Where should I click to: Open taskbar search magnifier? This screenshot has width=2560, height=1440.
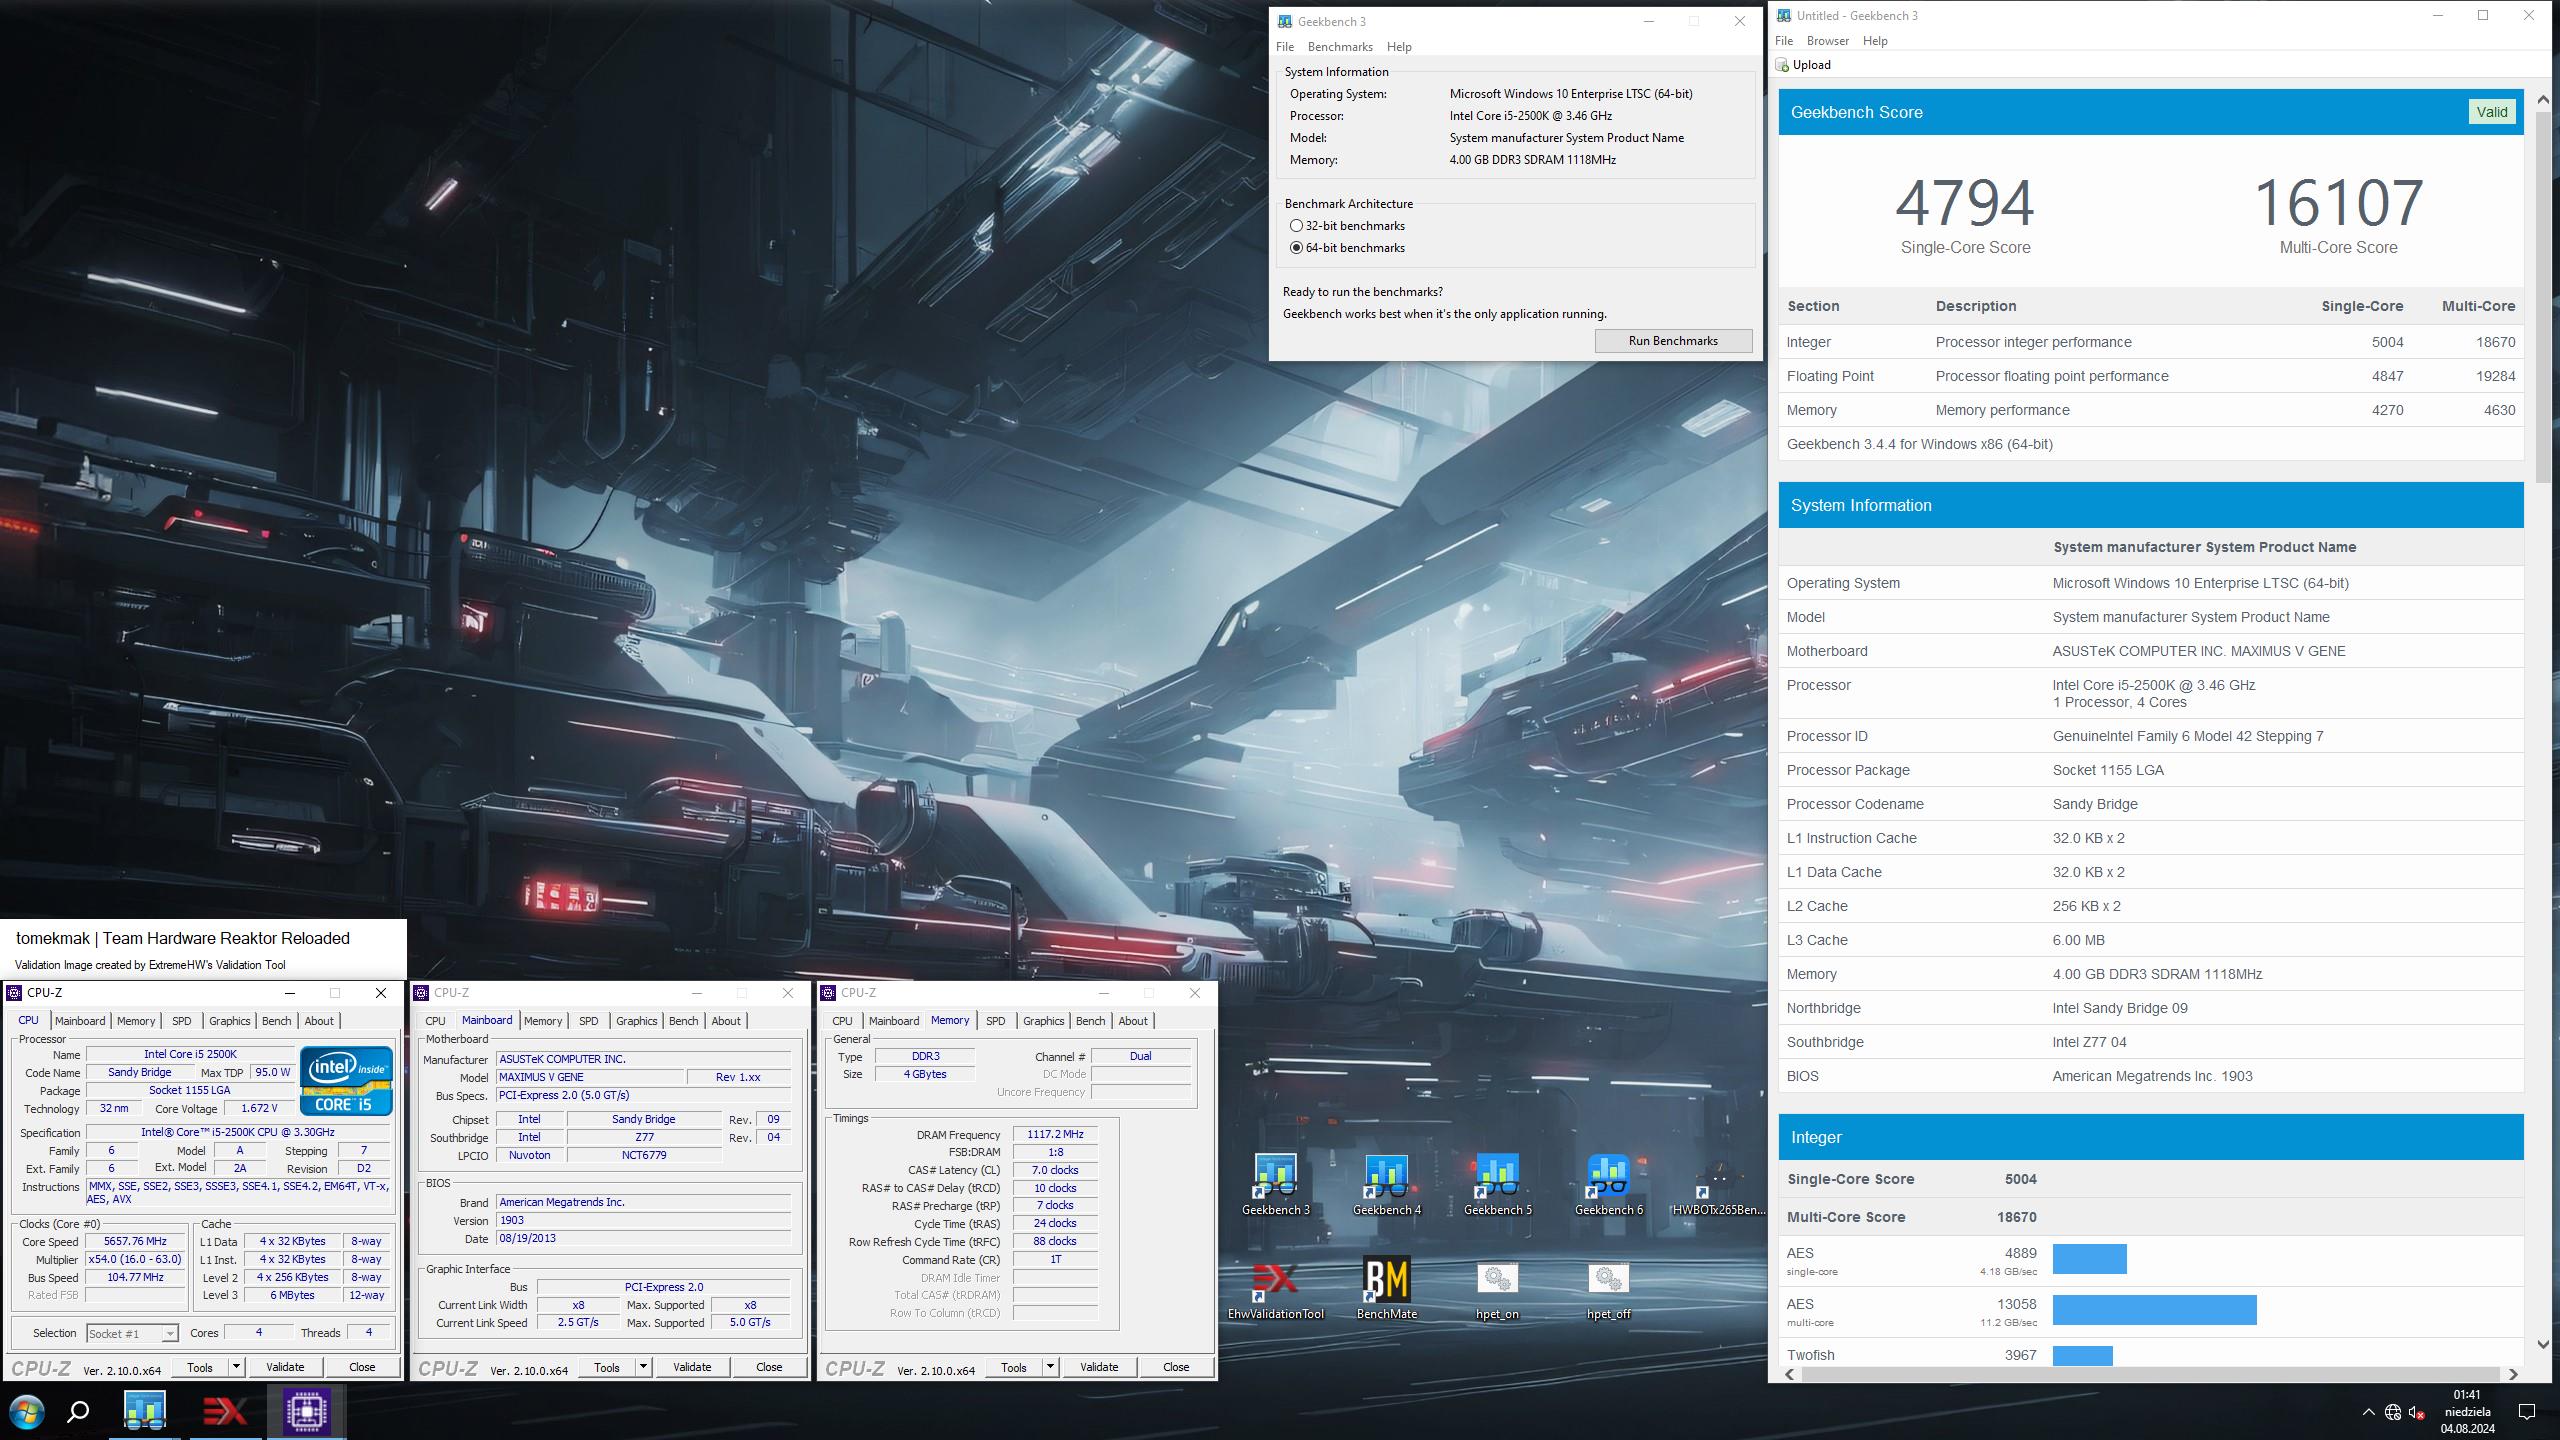pos(78,1412)
